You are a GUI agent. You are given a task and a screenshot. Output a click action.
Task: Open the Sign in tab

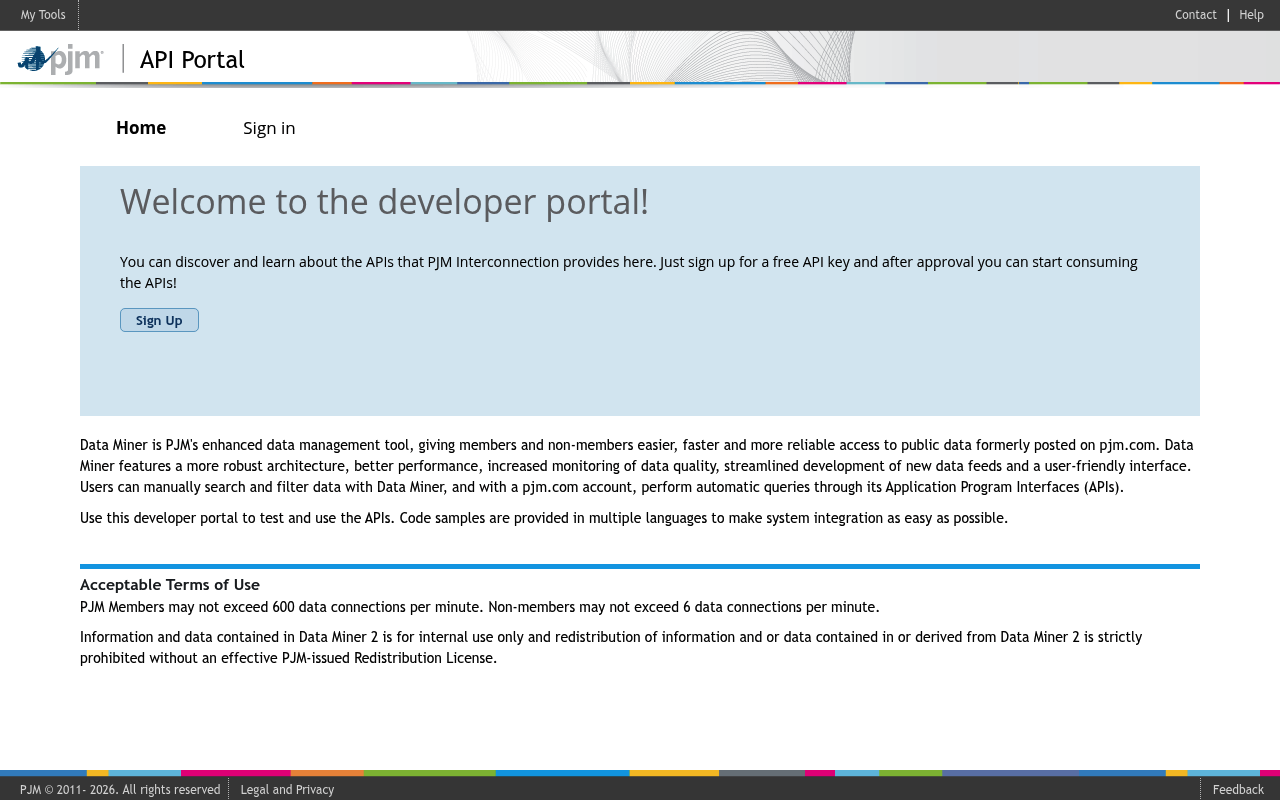pos(269,128)
